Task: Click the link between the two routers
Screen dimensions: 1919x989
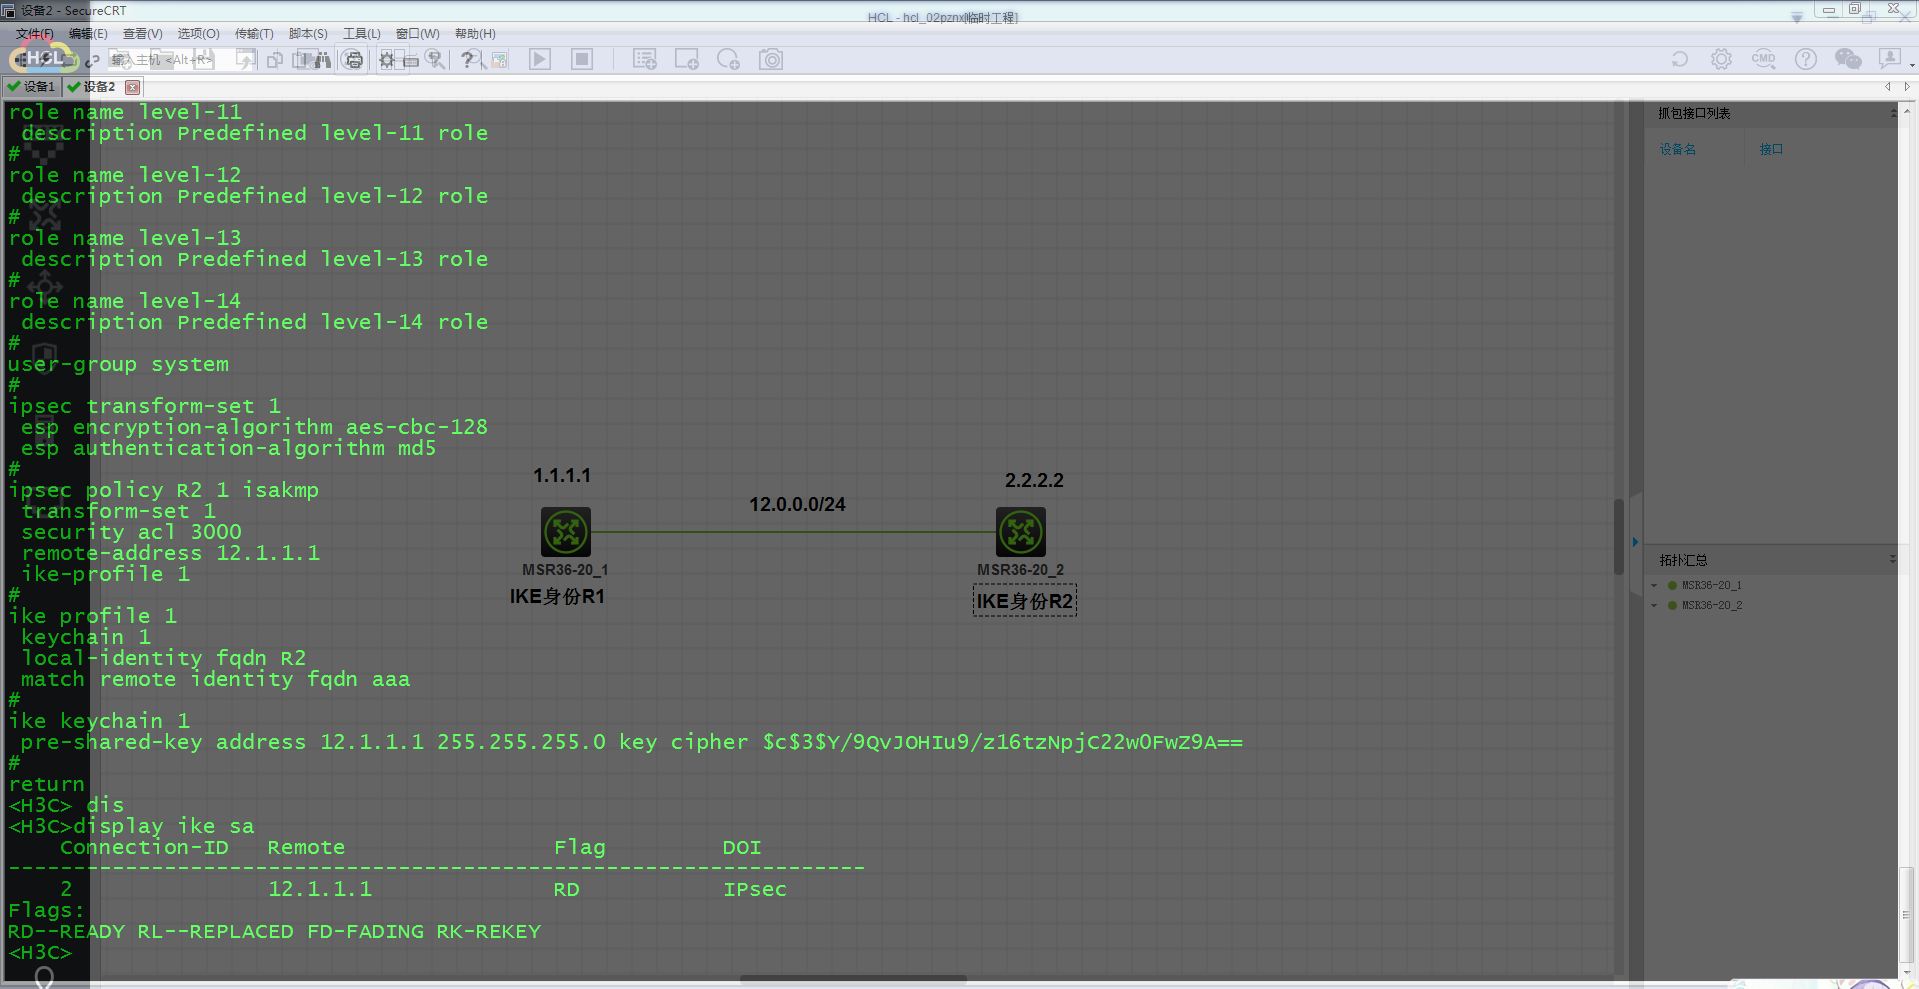Action: (793, 532)
